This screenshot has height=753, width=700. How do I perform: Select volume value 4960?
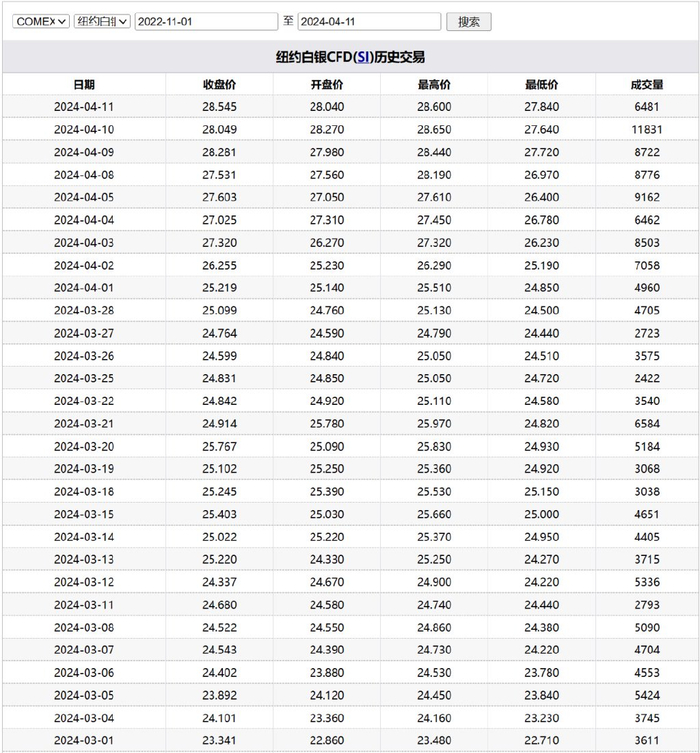coord(647,288)
